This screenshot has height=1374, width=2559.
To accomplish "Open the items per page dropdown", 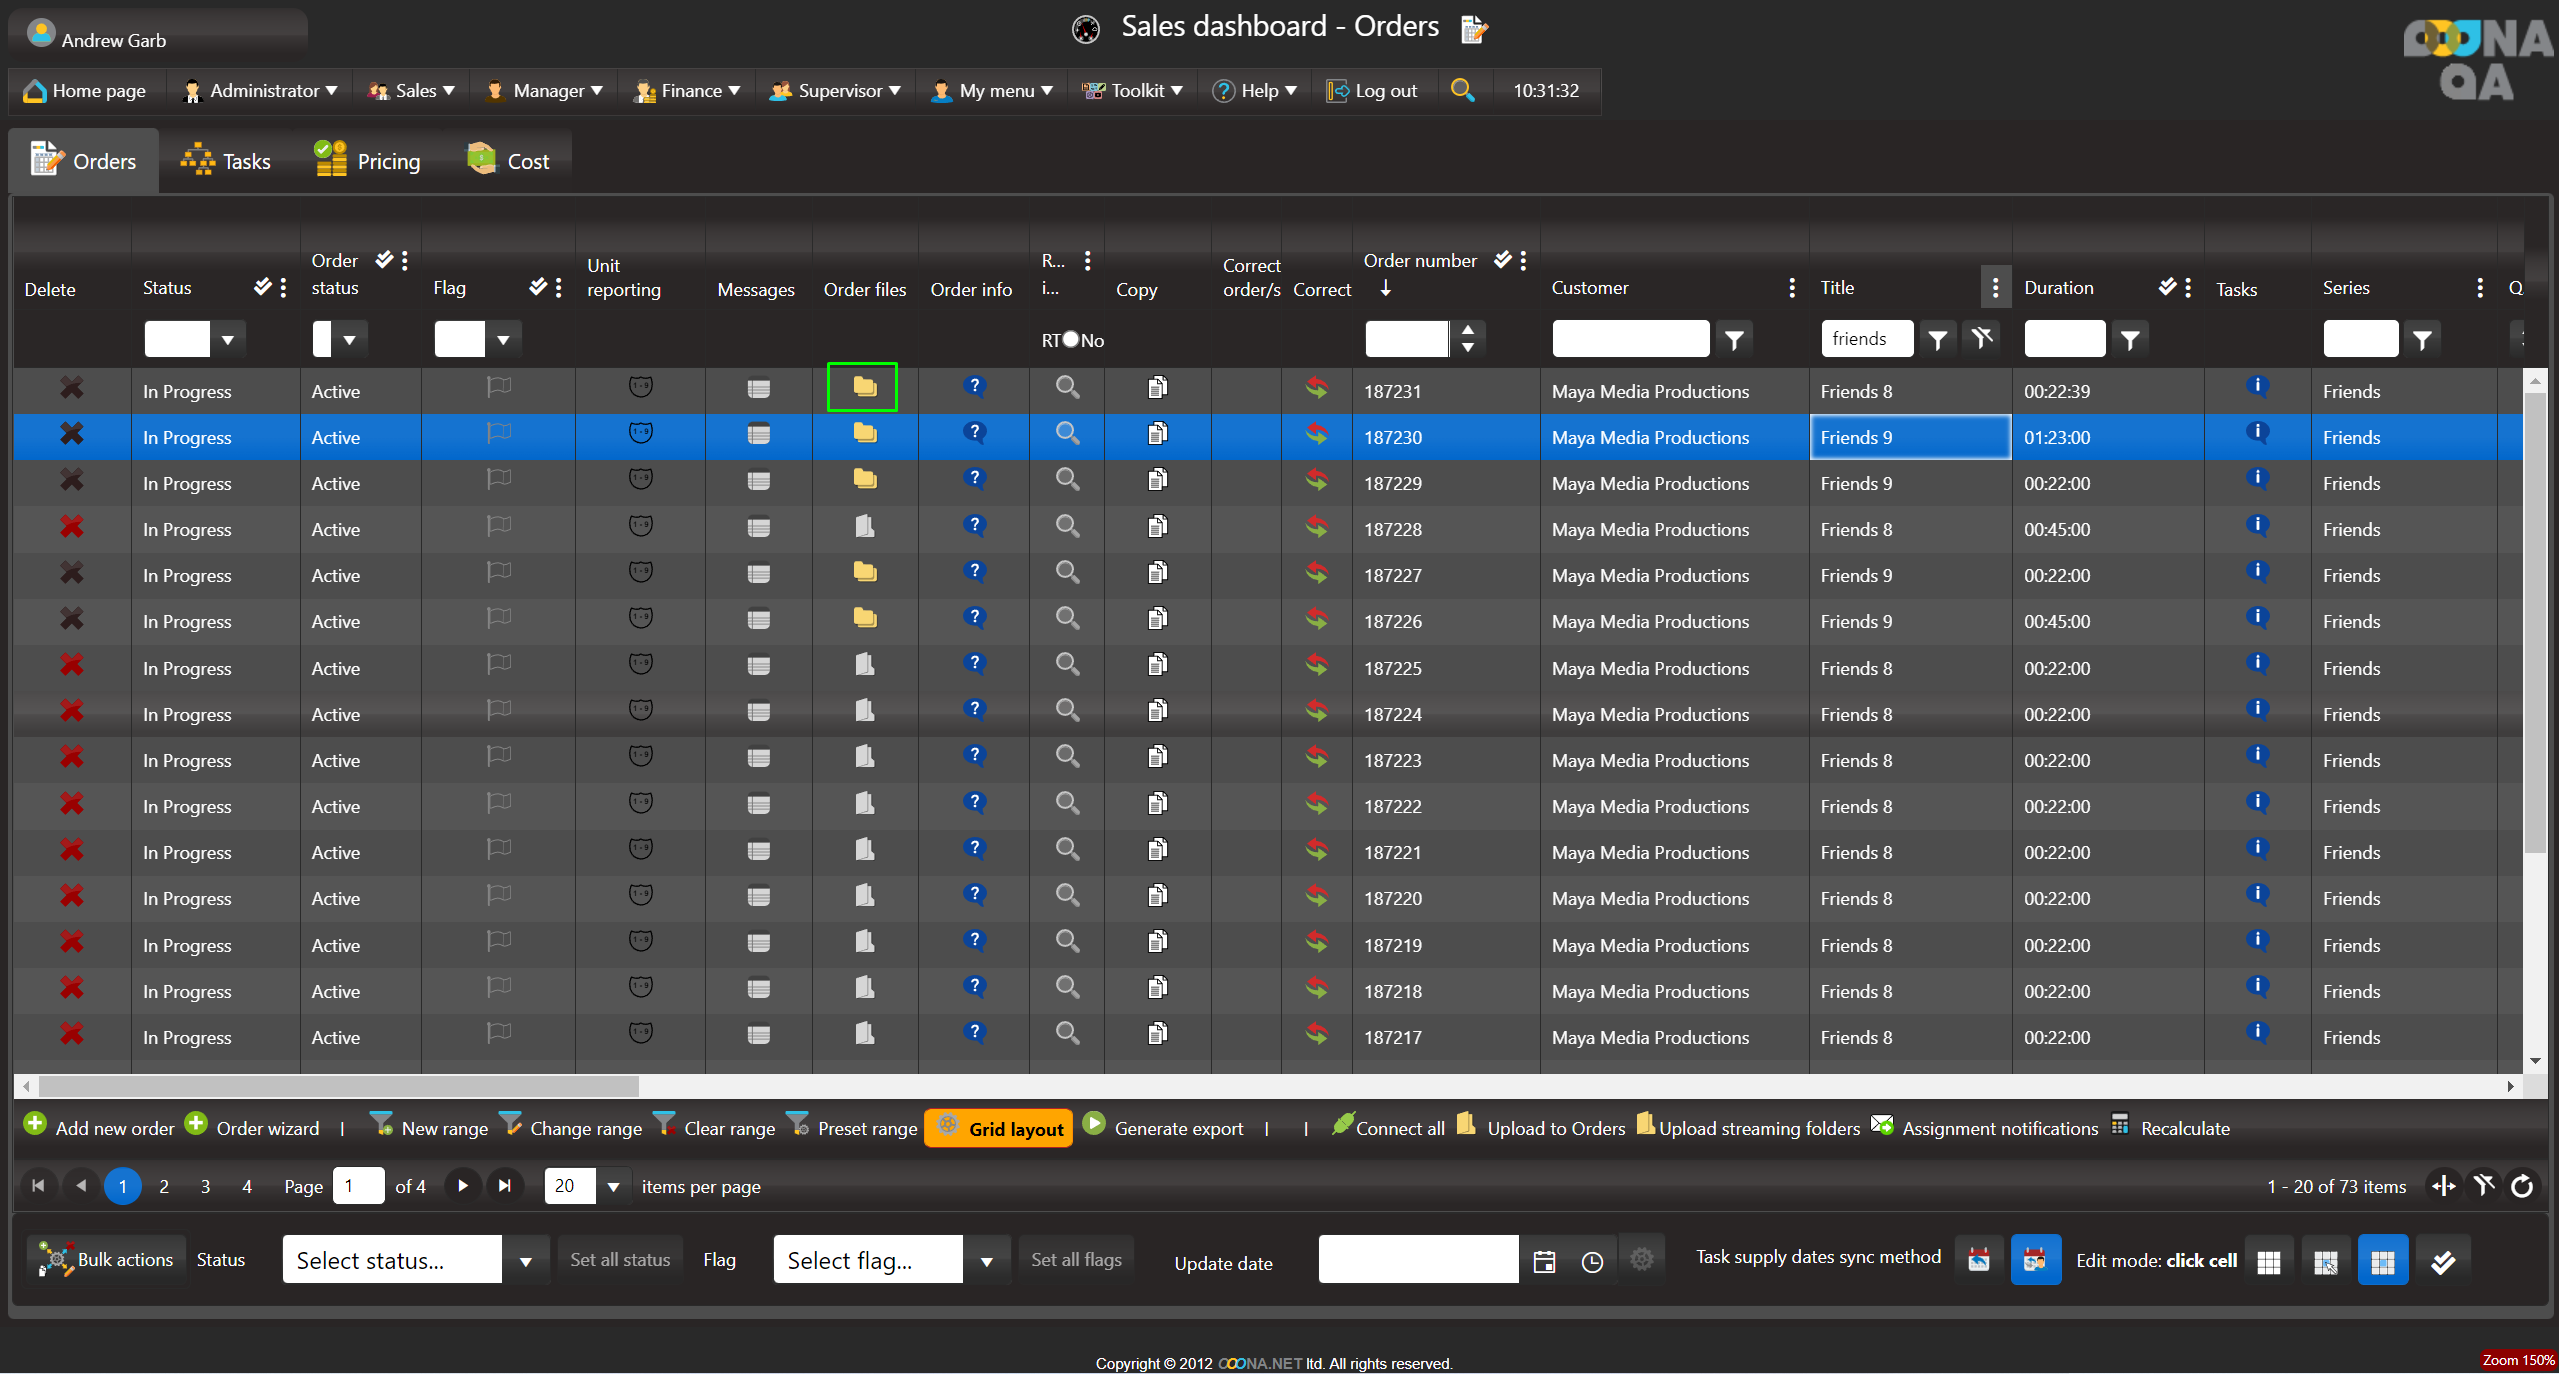I will (x=613, y=1187).
